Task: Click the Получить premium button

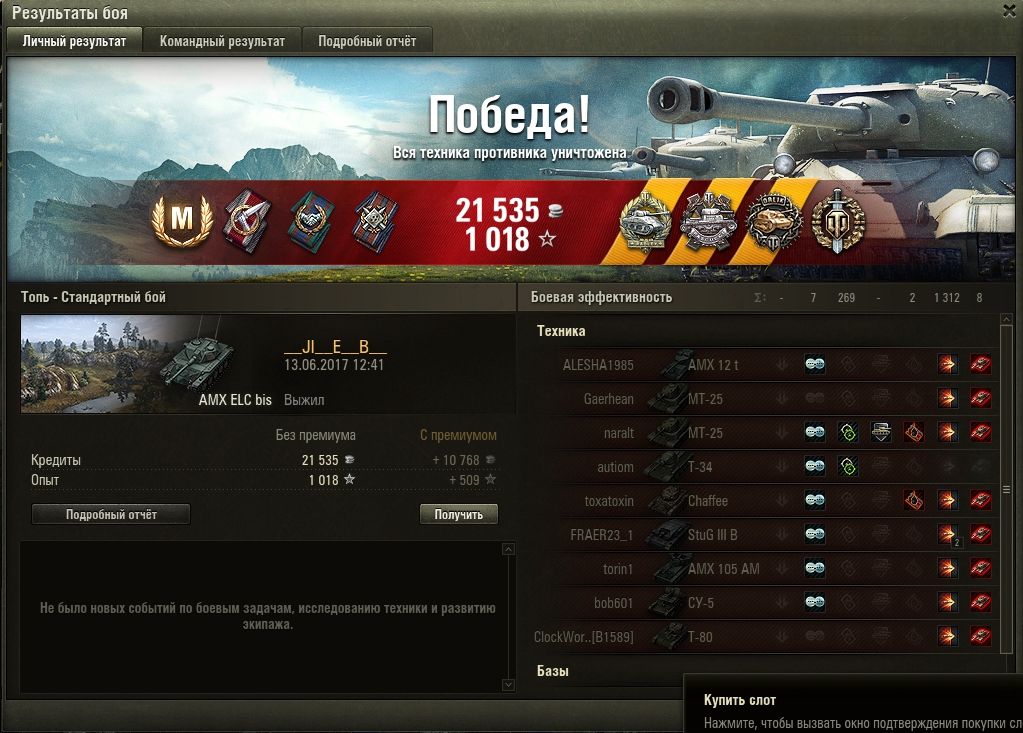Action: pyautogui.click(x=459, y=515)
